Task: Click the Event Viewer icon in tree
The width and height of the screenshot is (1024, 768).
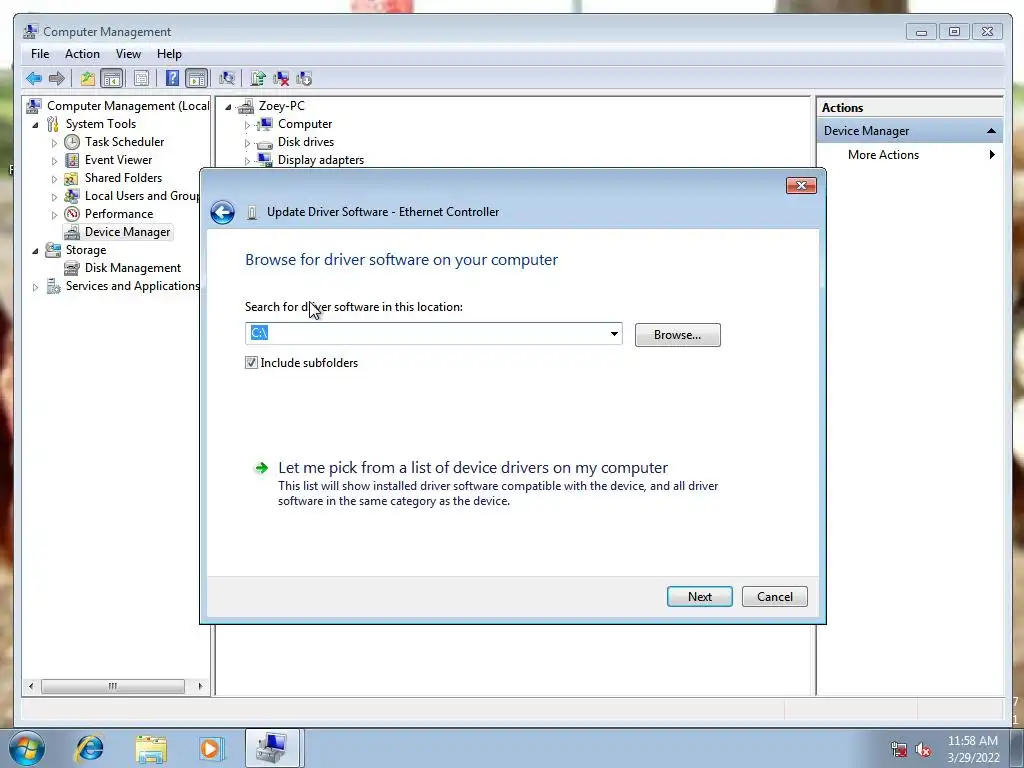Action: 72,160
